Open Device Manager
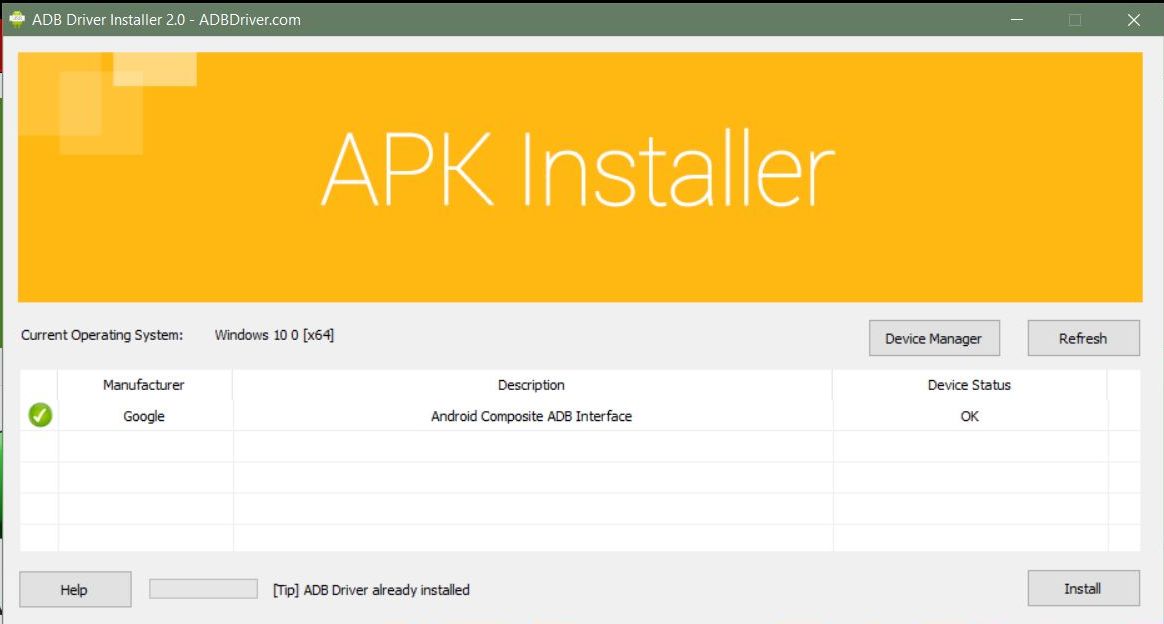Screen dimensions: 1164x624 click(x=933, y=338)
